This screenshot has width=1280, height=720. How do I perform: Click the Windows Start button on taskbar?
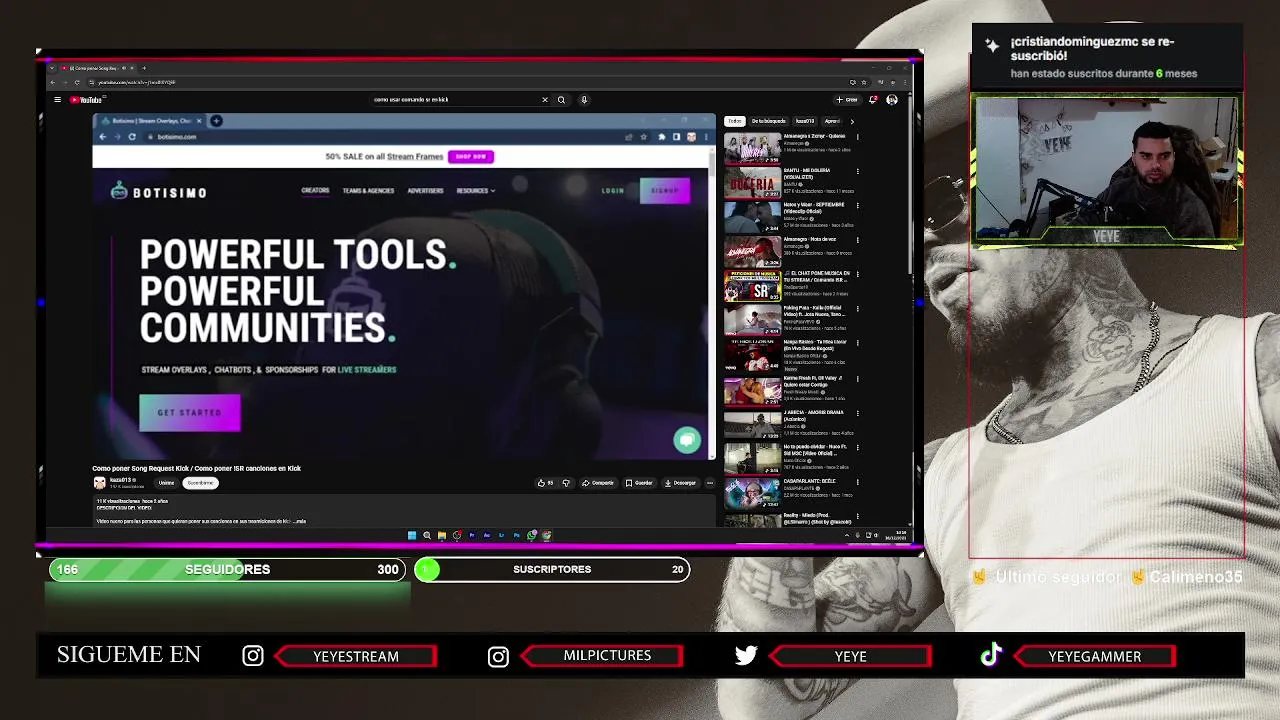pos(412,535)
